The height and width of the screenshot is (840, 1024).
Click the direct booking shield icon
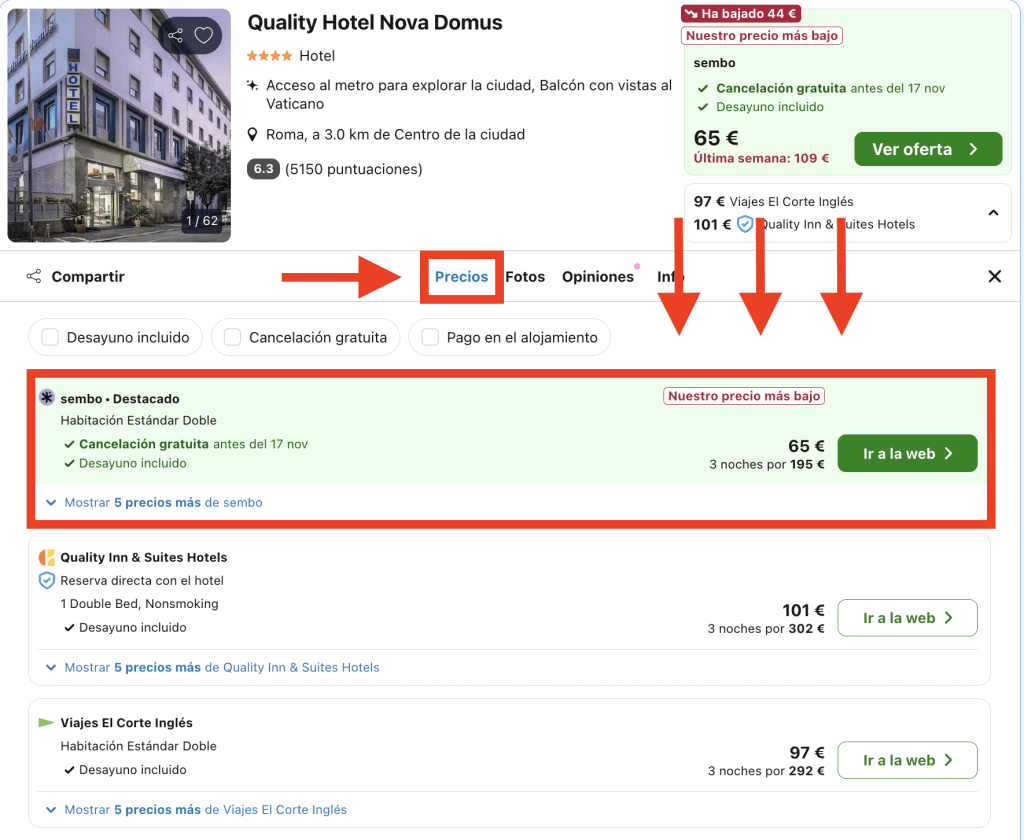click(x=47, y=581)
